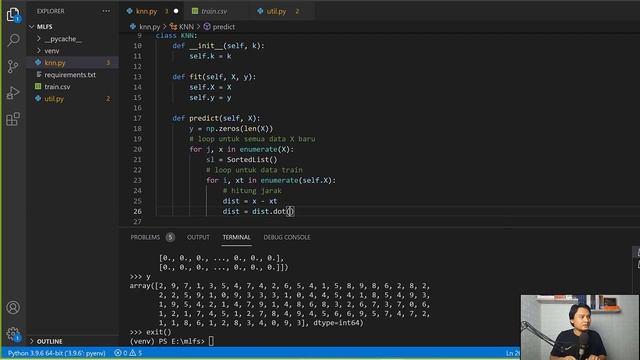Click on 'dist = dist.dot()' code line
This screenshot has height=360, width=640.
coord(258,211)
